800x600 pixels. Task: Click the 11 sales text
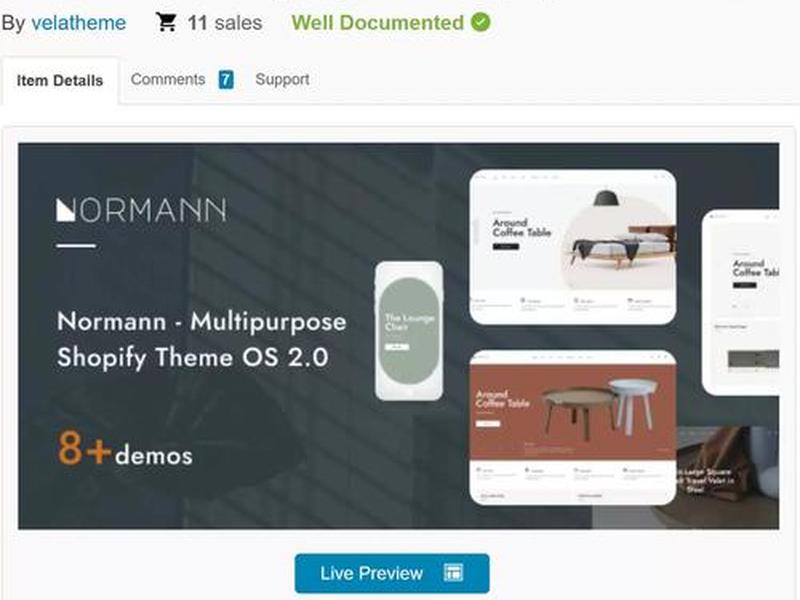click(224, 23)
